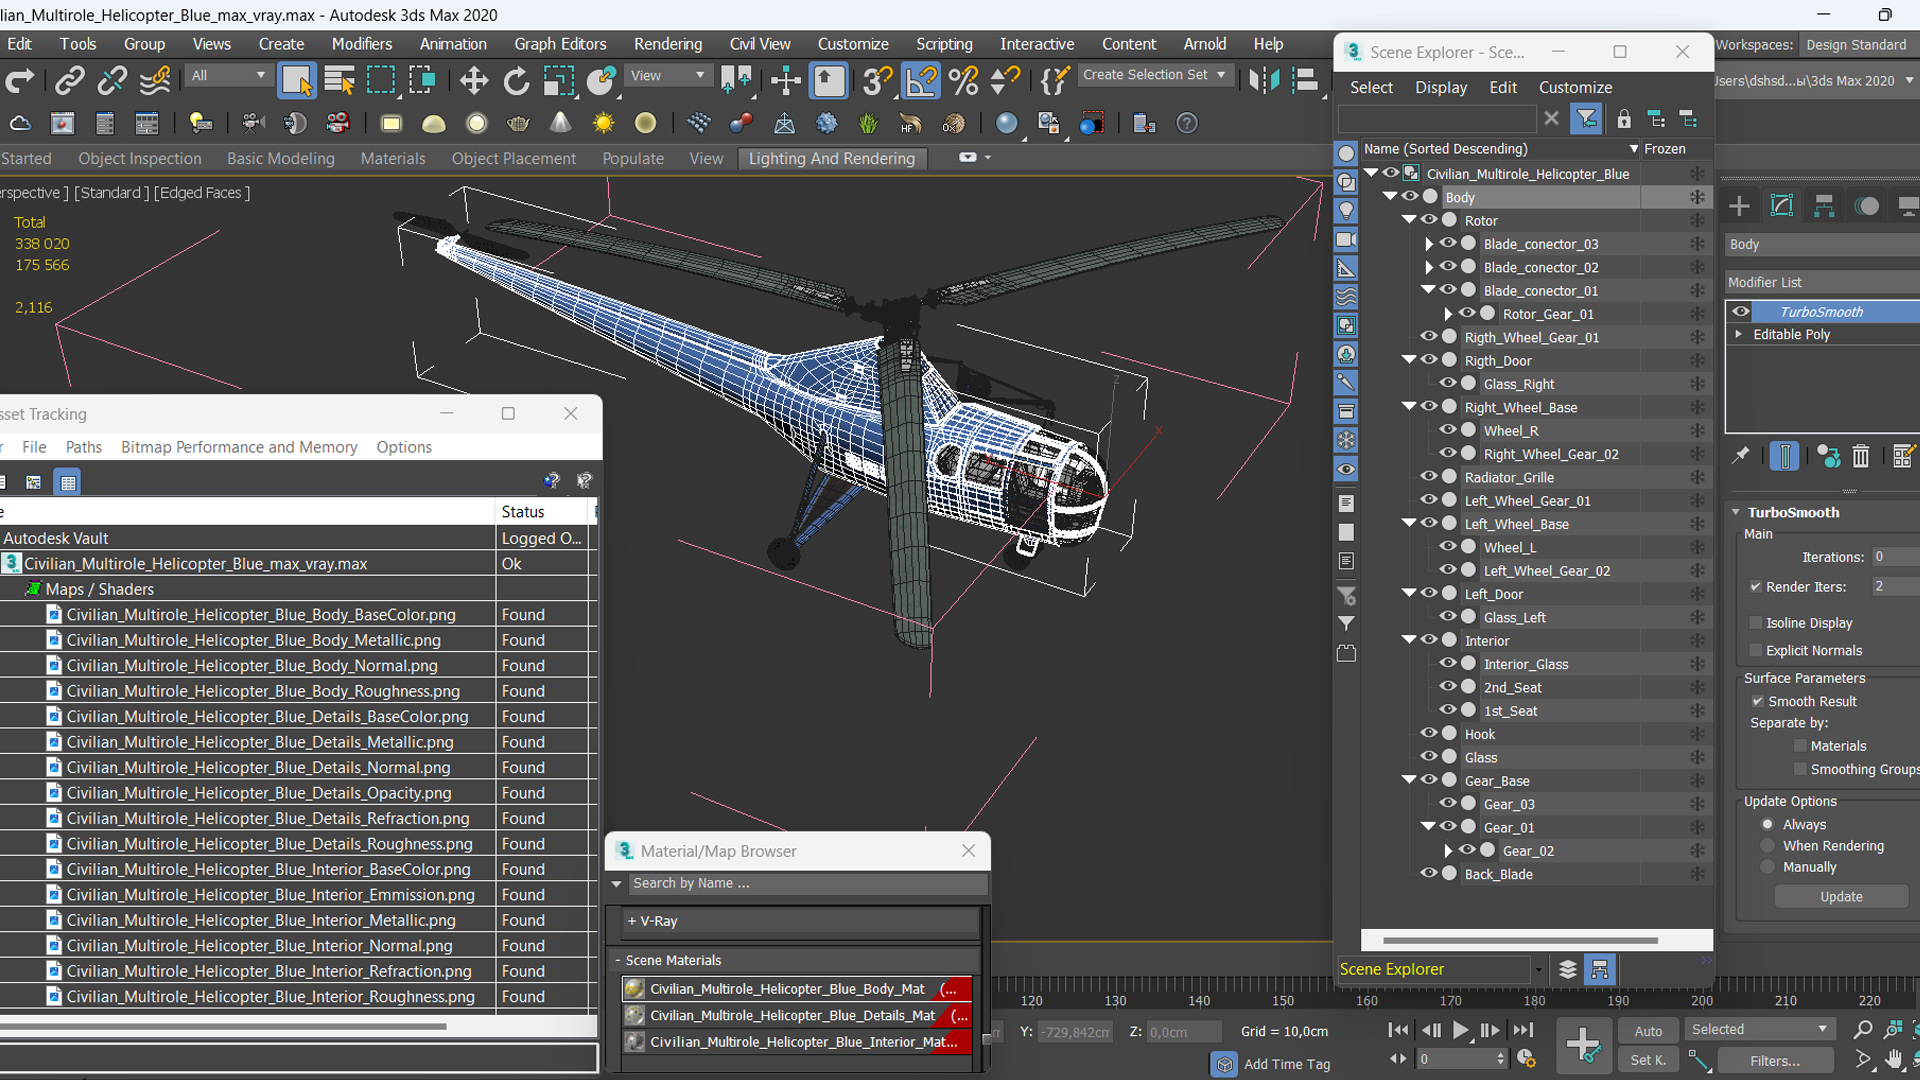Click the Link objects chain icon
This screenshot has width=1920, height=1080.
69,80
